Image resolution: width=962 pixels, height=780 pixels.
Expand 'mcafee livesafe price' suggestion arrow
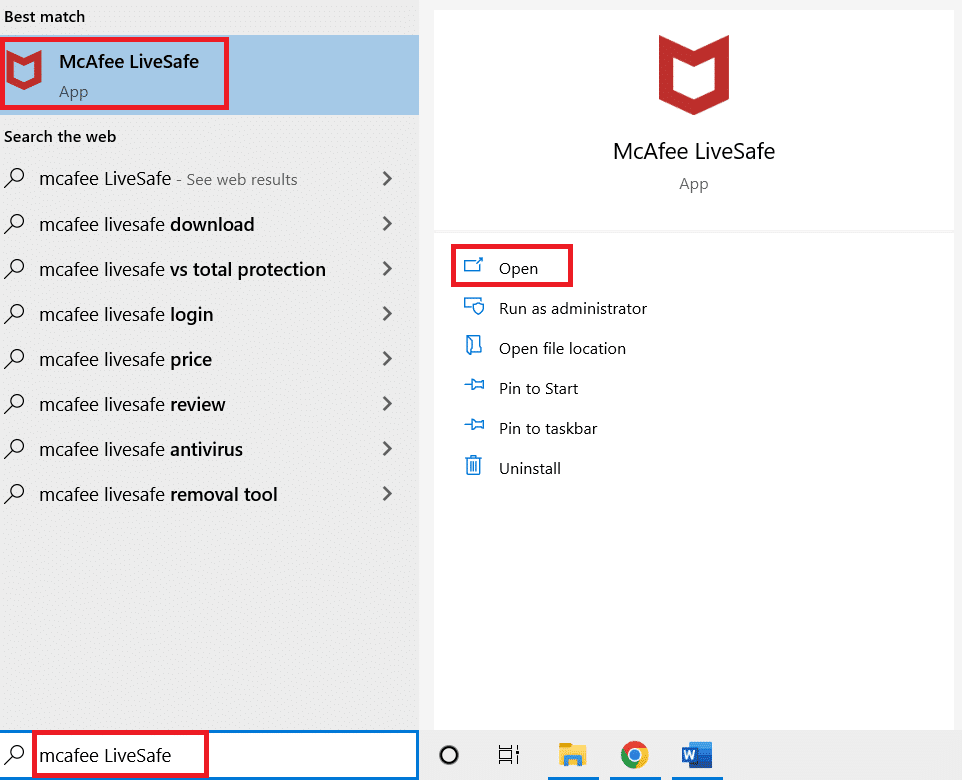pos(387,358)
